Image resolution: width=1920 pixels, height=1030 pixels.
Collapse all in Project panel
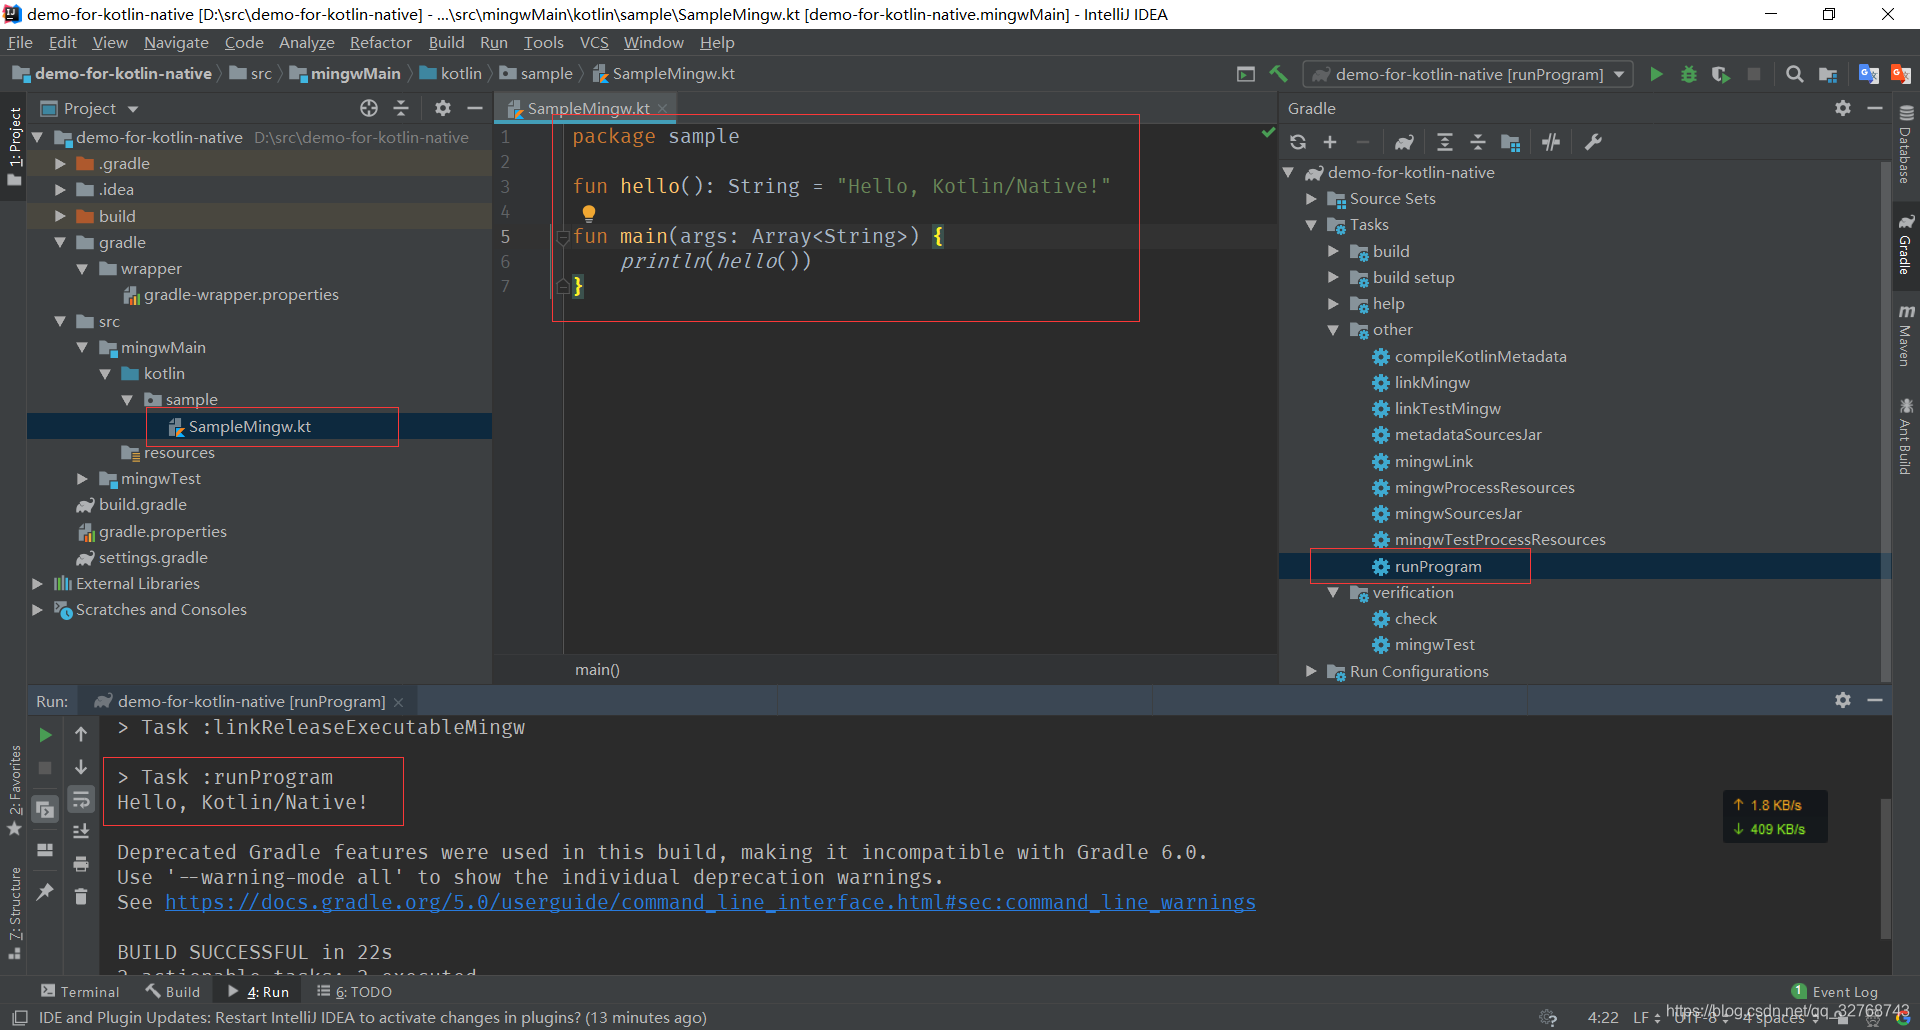401,108
